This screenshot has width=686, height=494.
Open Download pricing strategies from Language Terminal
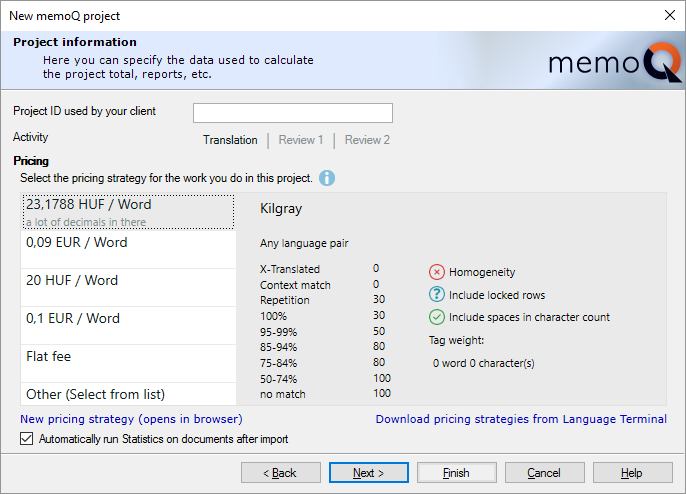pyautogui.click(x=521, y=419)
